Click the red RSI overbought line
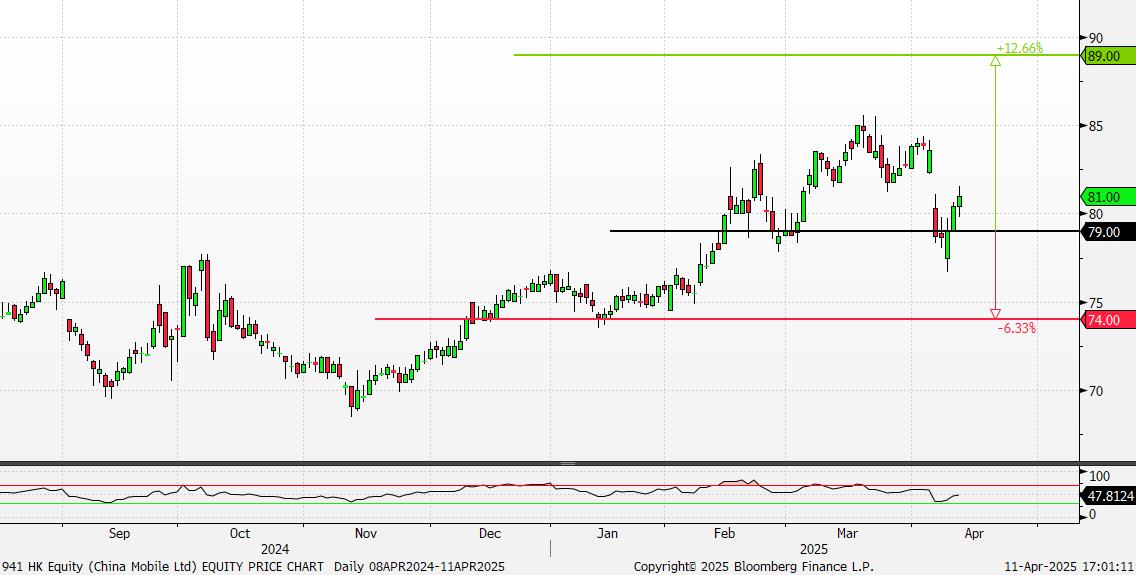This screenshot has height=575, width=1136. click(540, 486)
